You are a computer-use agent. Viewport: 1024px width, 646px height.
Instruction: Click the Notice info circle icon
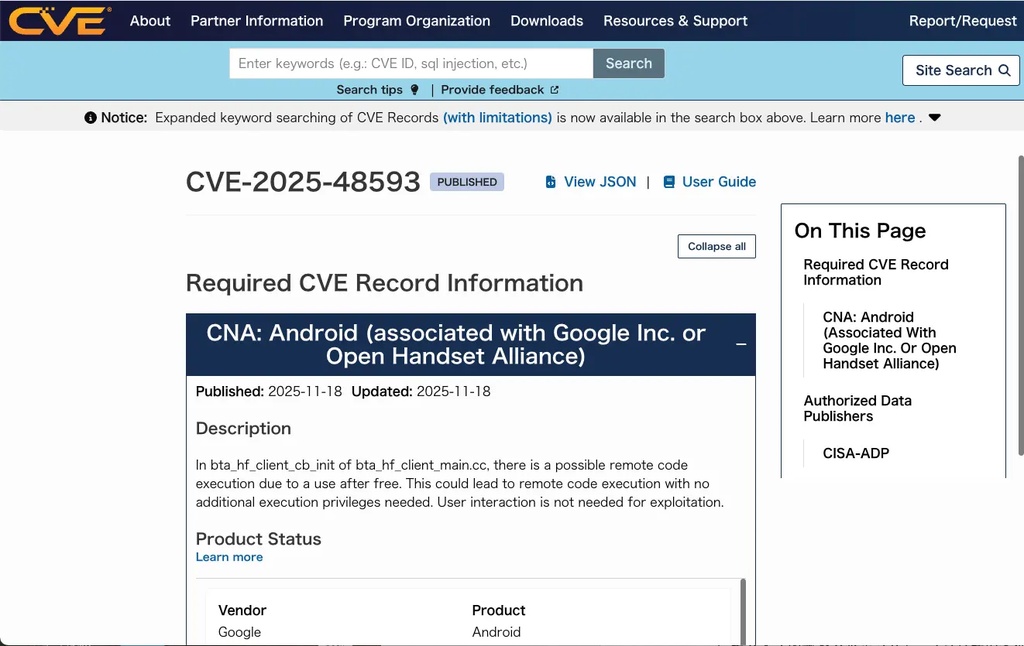click(x=91, y=118)
